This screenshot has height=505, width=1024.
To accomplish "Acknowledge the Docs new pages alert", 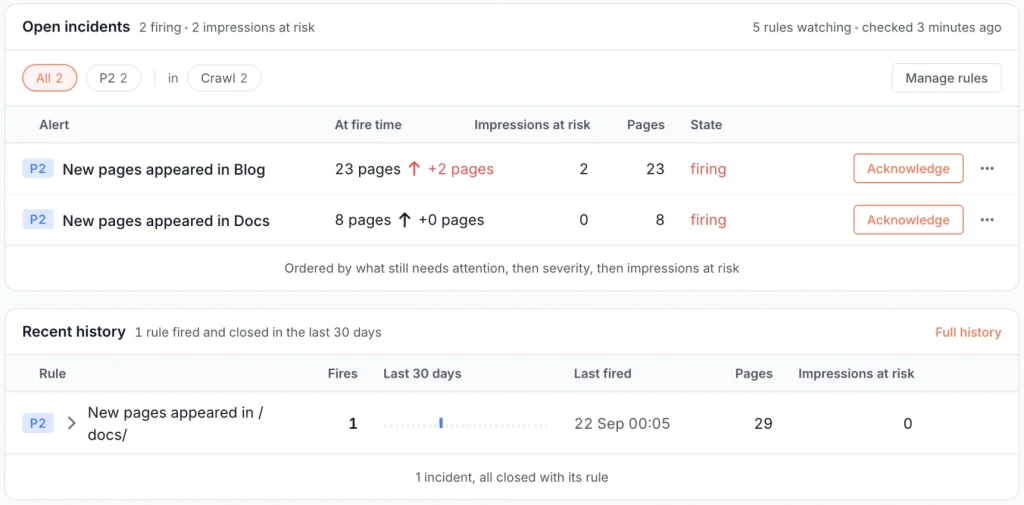I will [x=908, y=220].
